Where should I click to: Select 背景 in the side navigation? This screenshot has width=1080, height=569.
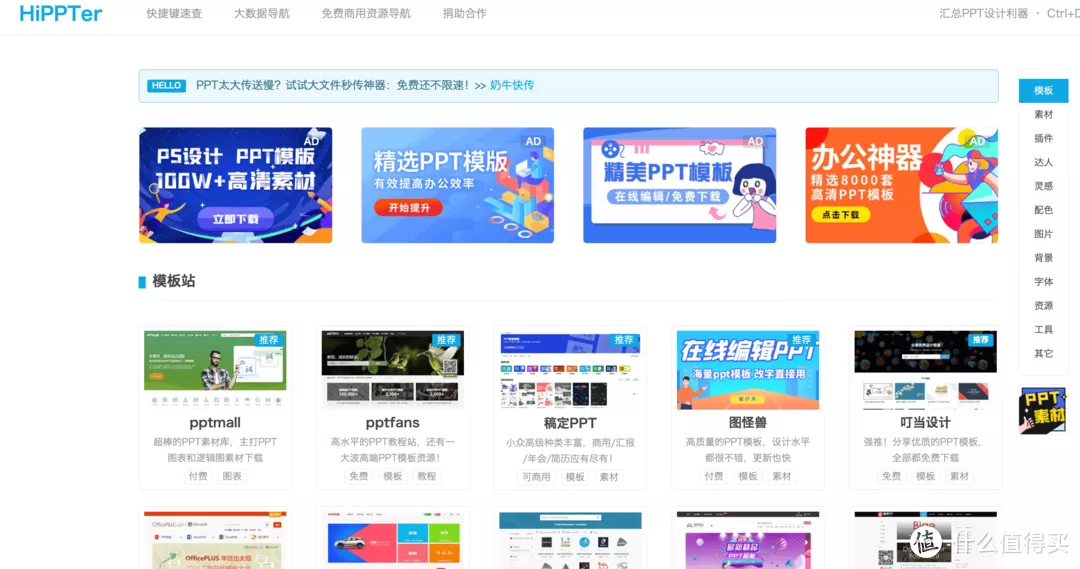[1043, 258]
